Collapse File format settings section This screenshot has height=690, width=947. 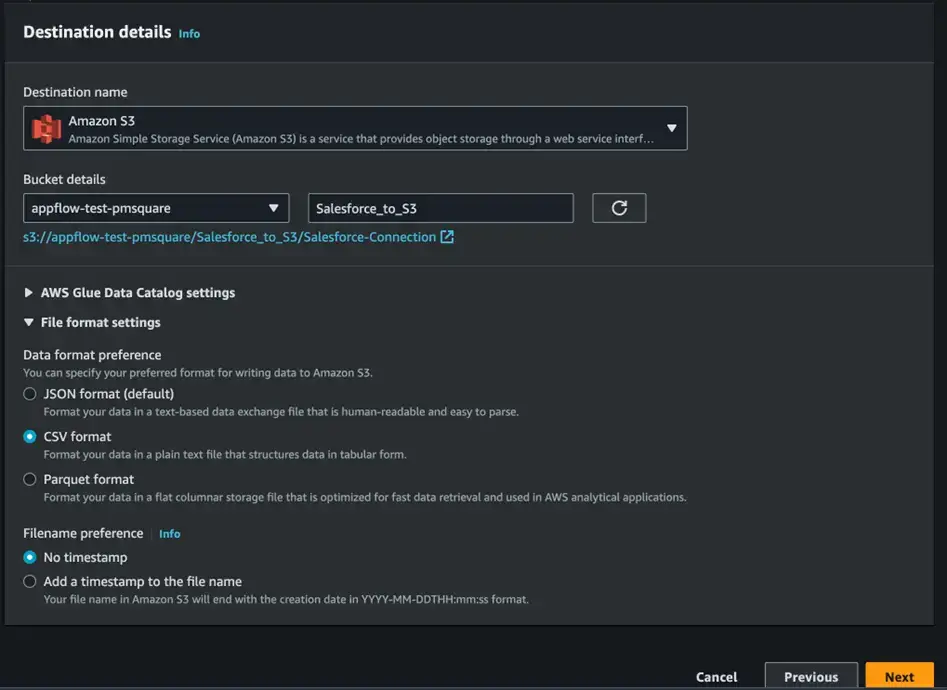click(92, 323)
